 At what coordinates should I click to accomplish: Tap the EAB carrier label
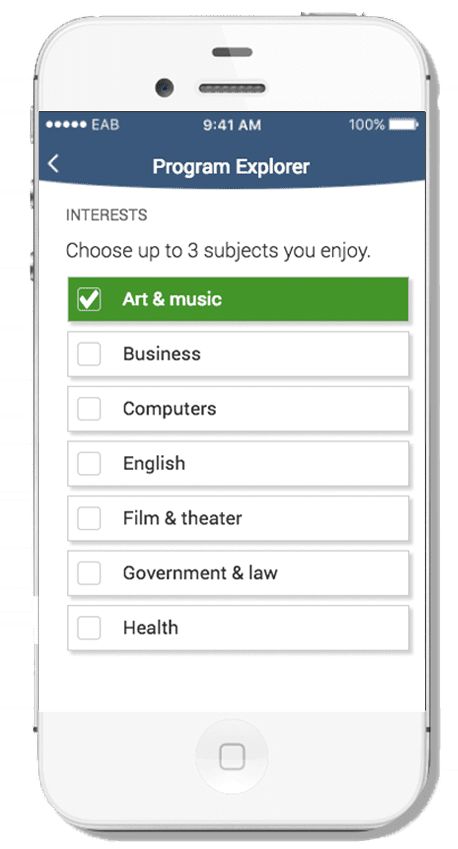[105, 125]
